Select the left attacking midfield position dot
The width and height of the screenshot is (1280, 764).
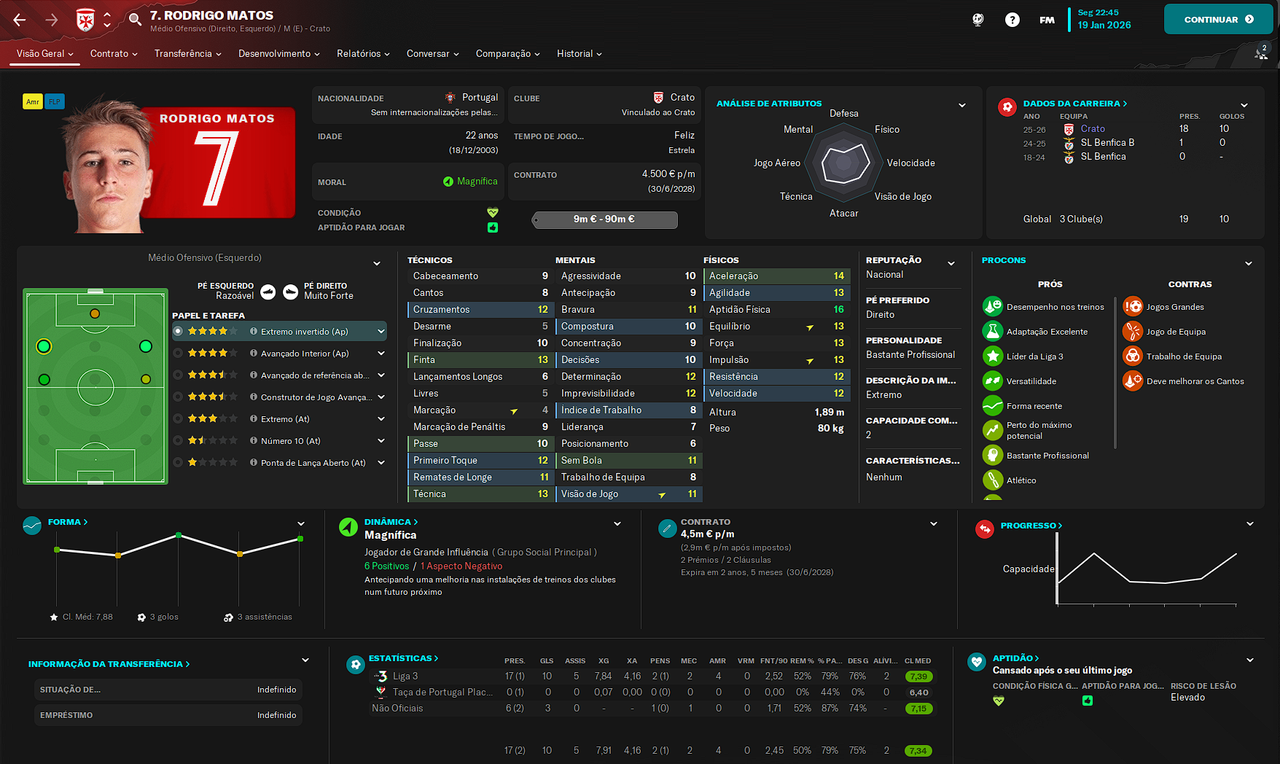[x=43, y=346]
